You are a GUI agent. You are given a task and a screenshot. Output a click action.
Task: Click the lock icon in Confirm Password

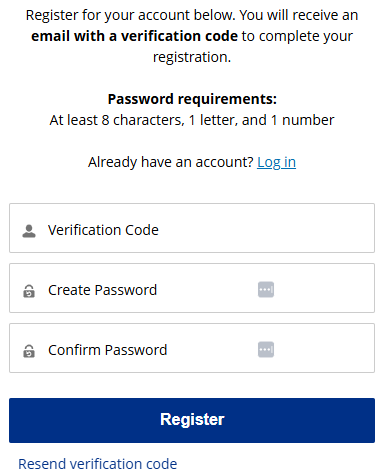click(29, 351)
